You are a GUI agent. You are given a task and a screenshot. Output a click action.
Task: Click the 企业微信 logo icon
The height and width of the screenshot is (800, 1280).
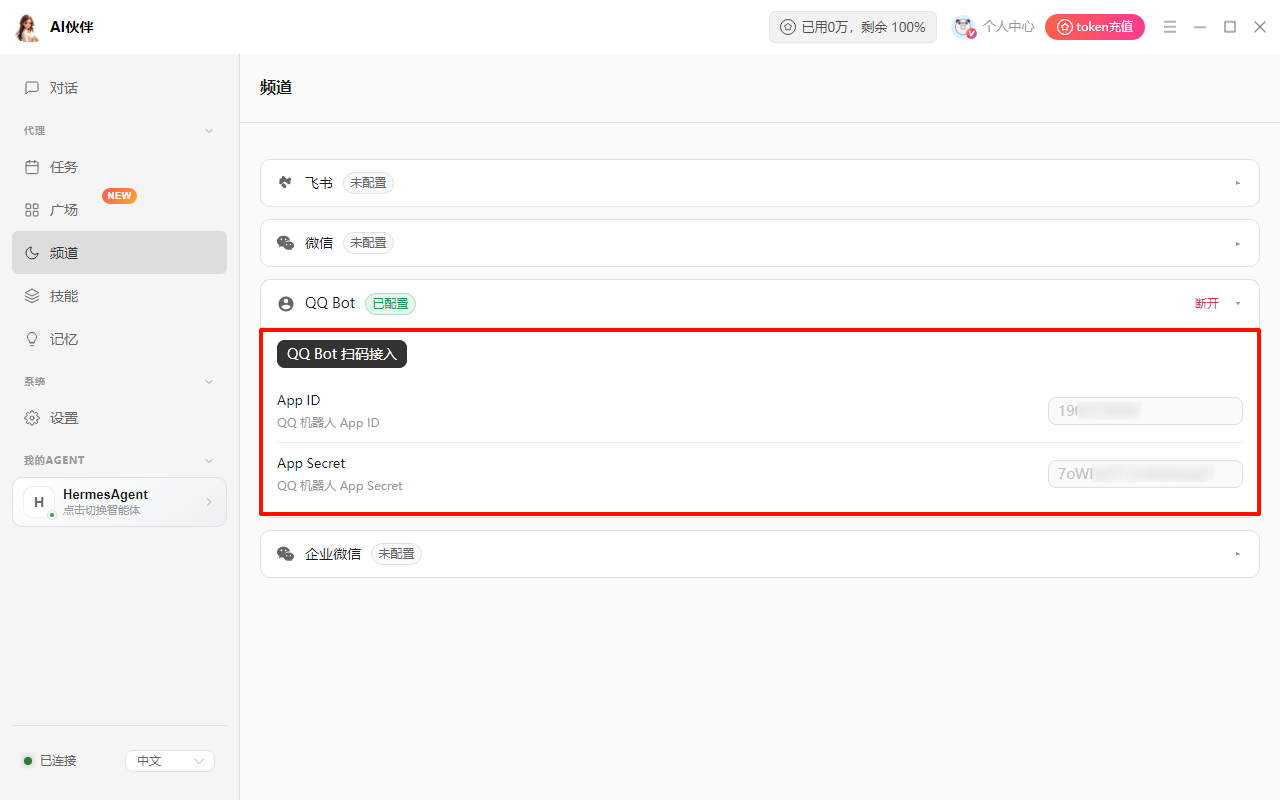click(x=286, y=554)
